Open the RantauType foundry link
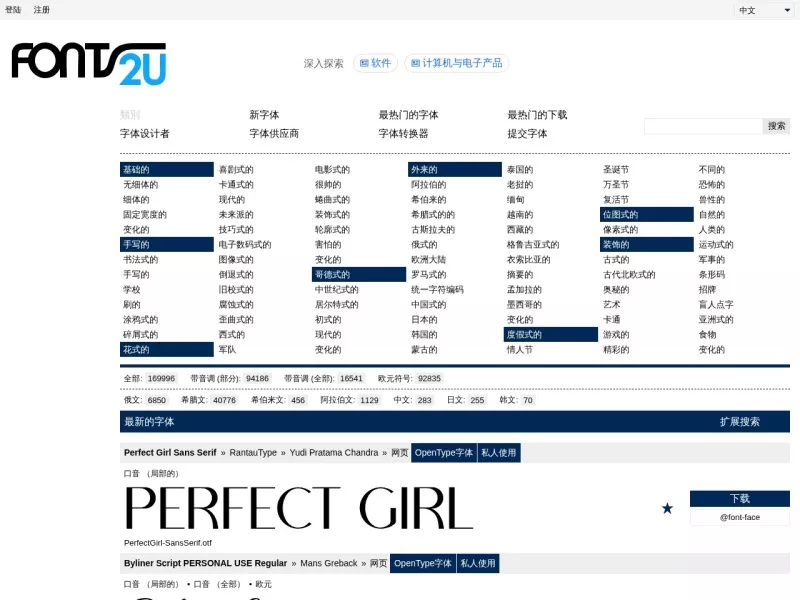The image size is (800, 600). point(253,453)
